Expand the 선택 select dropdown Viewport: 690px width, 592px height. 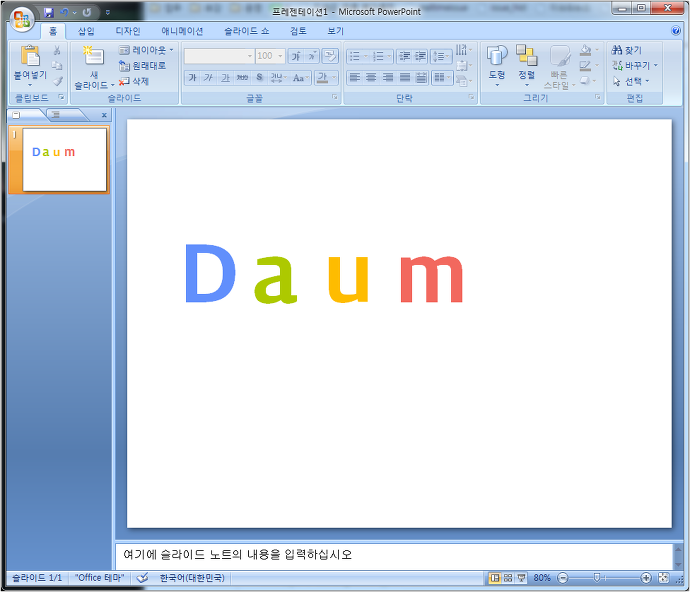pos(631,81)
